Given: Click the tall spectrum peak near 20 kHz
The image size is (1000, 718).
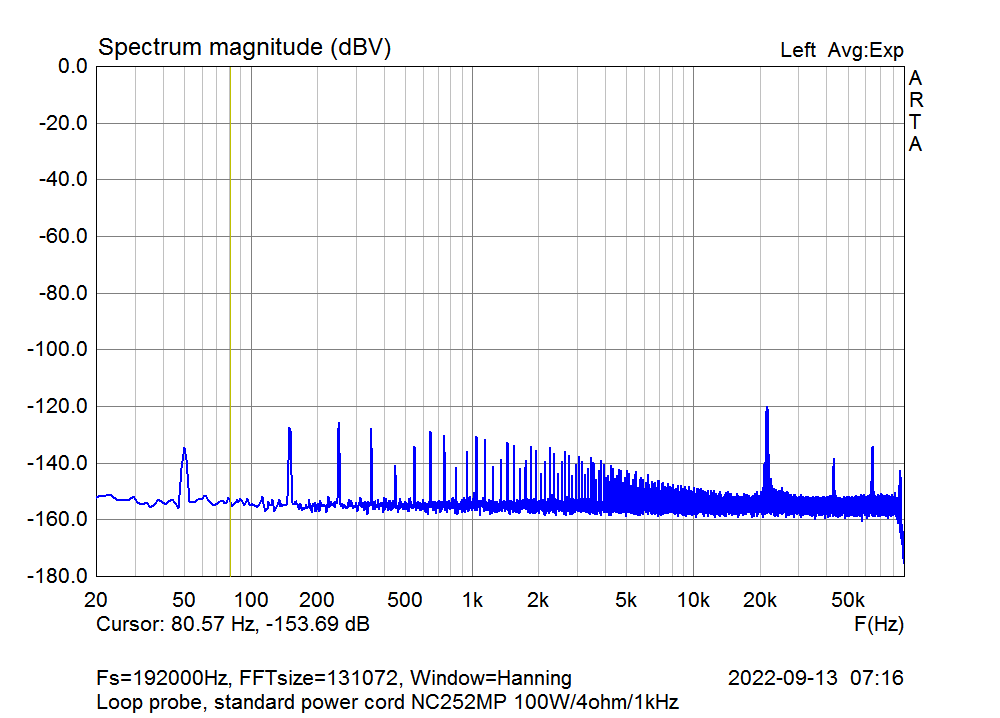Looking at the screenshot, I should tap(767, 412).
